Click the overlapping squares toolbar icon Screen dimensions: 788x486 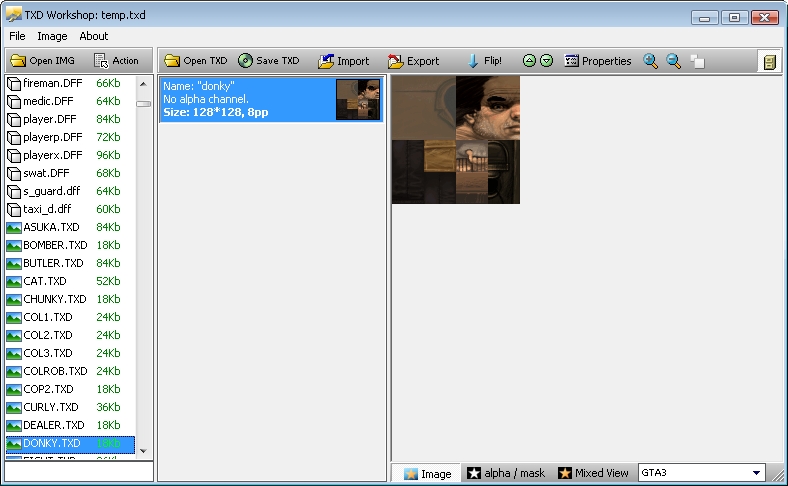click(x=698, y=61)
